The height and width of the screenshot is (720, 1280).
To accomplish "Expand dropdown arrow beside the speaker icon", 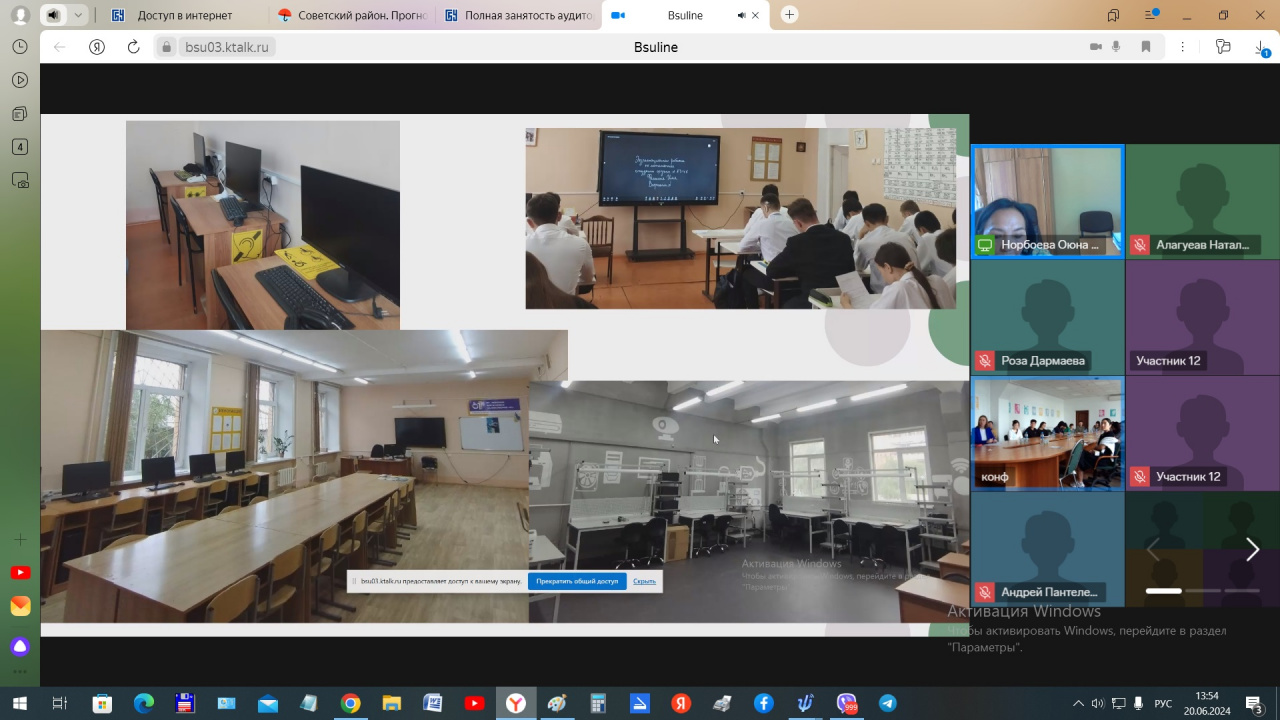I will coord(78,15).
